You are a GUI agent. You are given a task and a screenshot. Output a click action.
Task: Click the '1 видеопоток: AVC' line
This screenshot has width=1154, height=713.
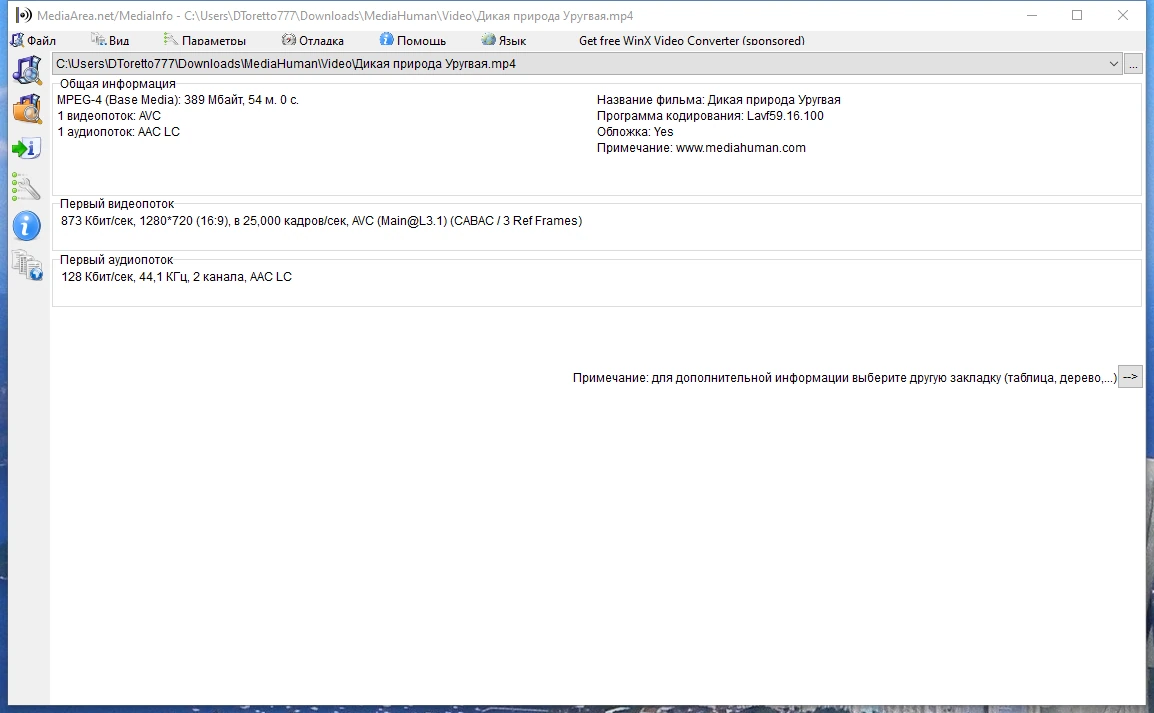click(109, 116)
